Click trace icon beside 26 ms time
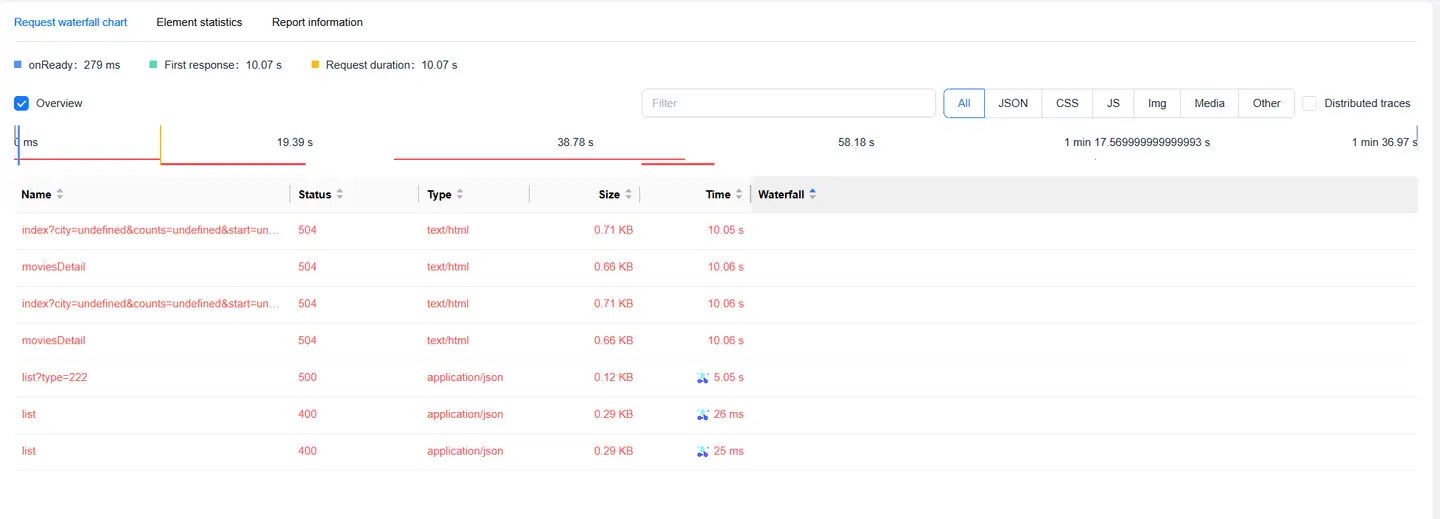Screen dimensions: 1440x519 [702, 414]
